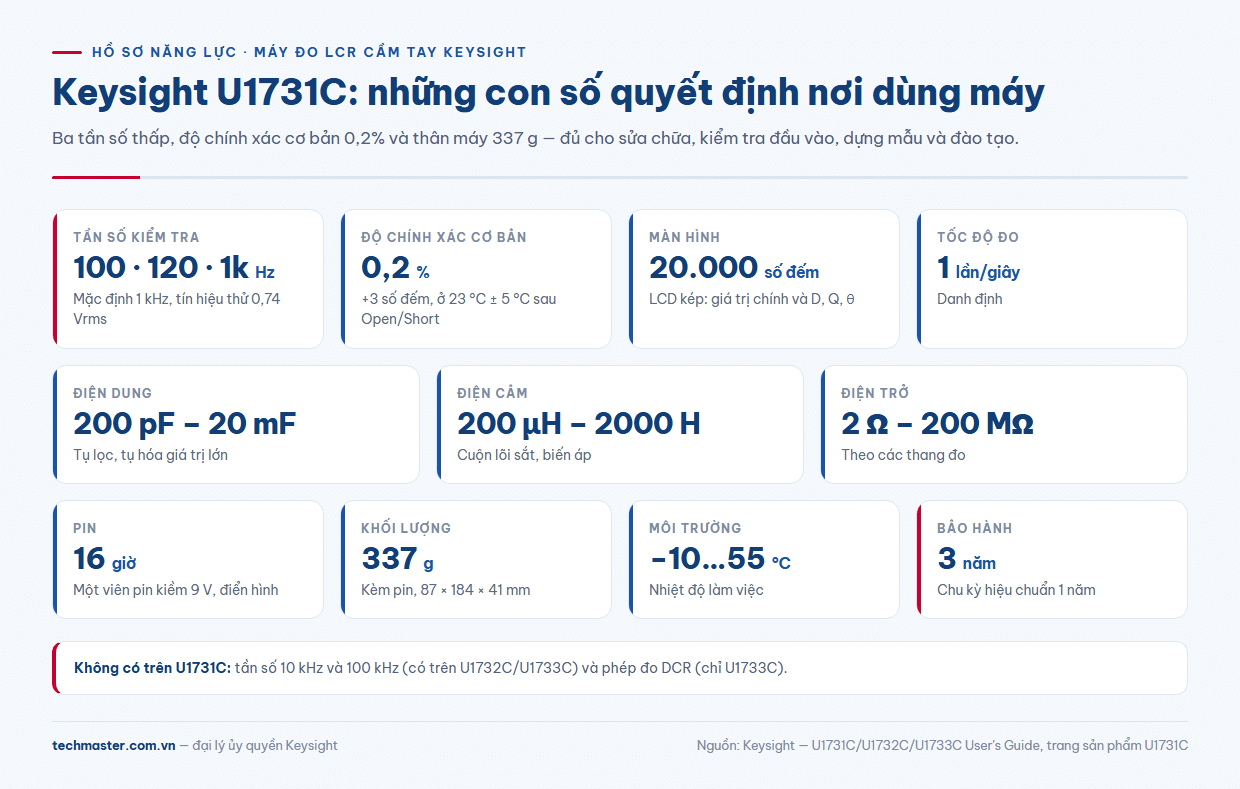The width and height of the screenshot is (1240, 789).
Task: Select the 'ĐỘ CHÍNH XÁC CƠ BẢN' label
Action: pos(444,237)
